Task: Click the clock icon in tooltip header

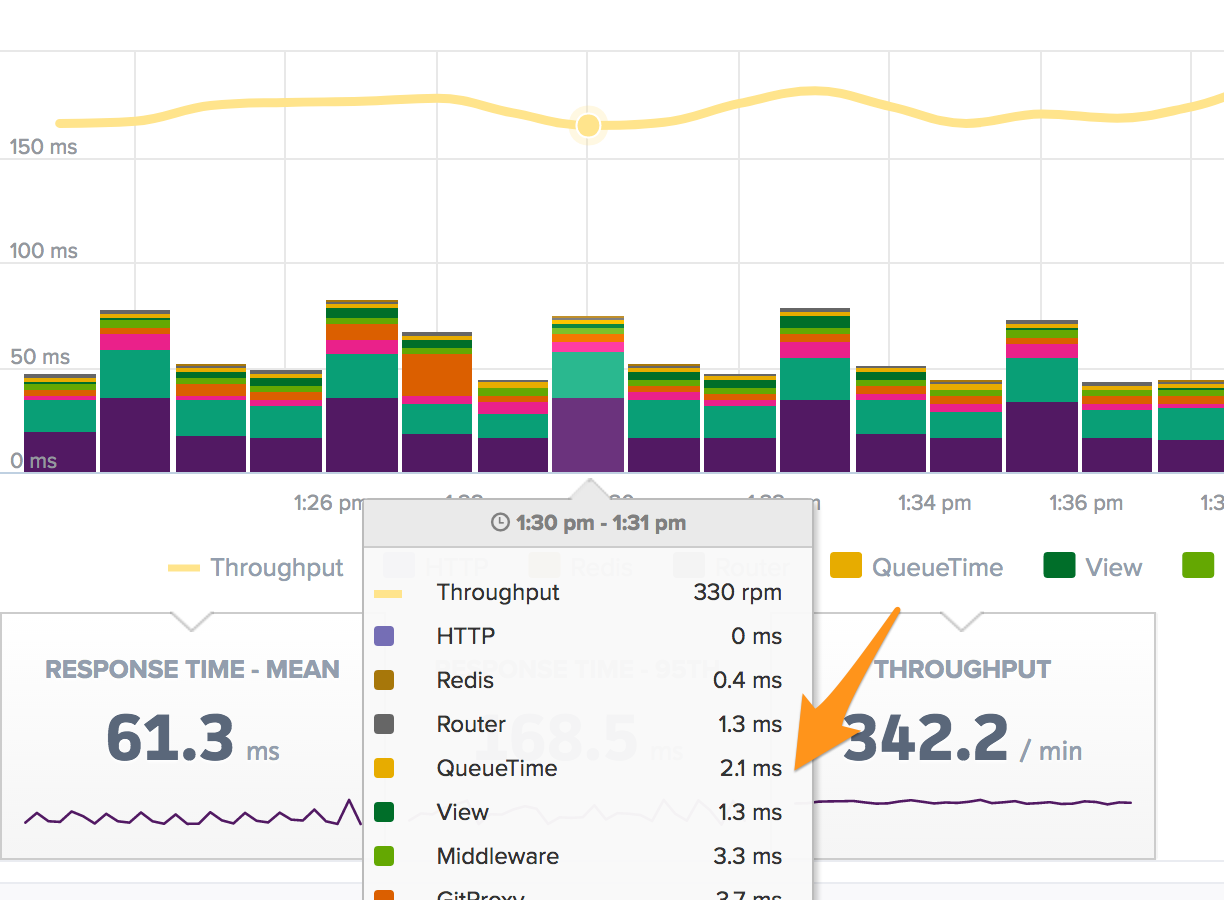Action: click(x=500, y=523)
